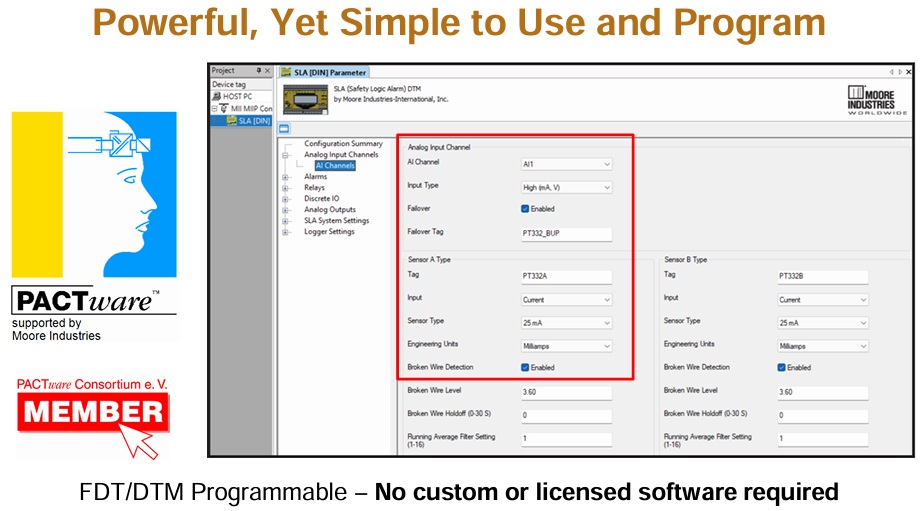Click the MII MIIP Con device icon
The height and width of the screenshot is (511, 922).
click(224, 108)
